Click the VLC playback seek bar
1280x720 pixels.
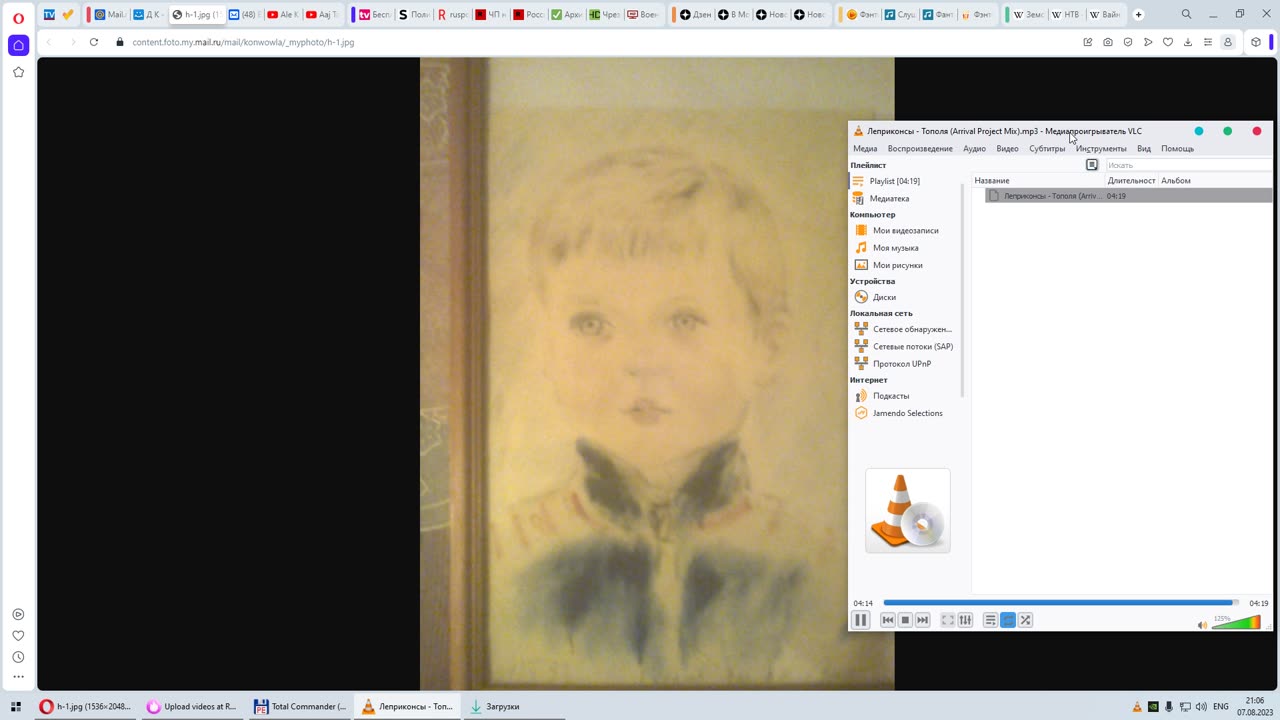(1061, 603)
